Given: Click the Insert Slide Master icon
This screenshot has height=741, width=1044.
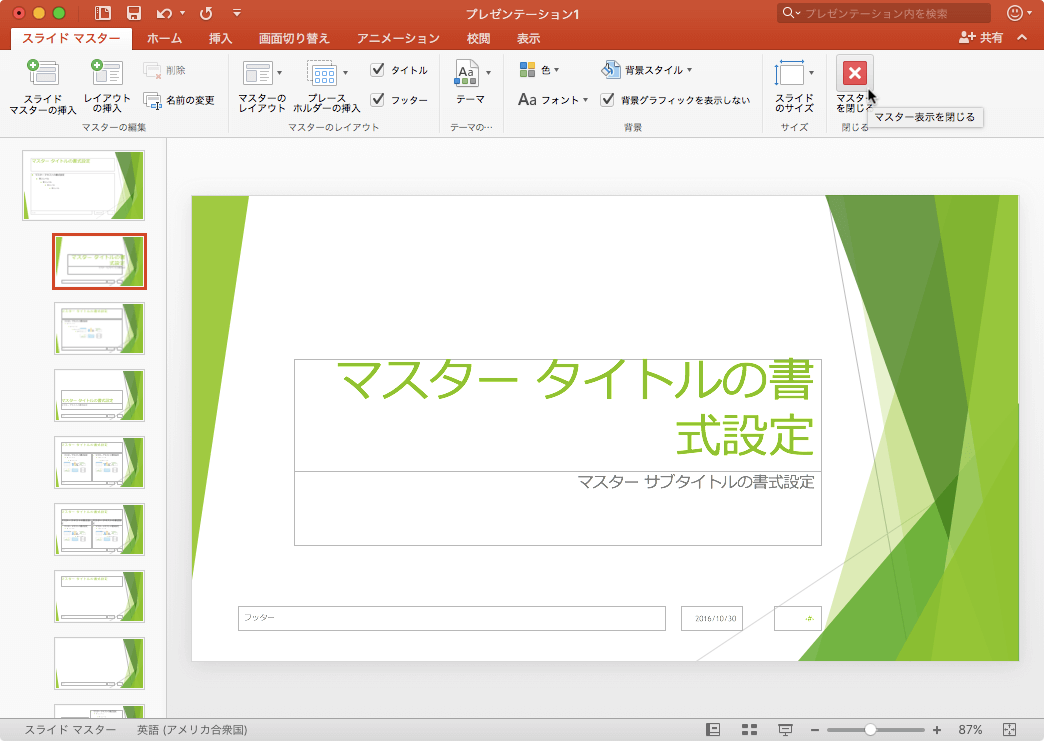Looking at the screenshot, I should (x=42, y=75).
